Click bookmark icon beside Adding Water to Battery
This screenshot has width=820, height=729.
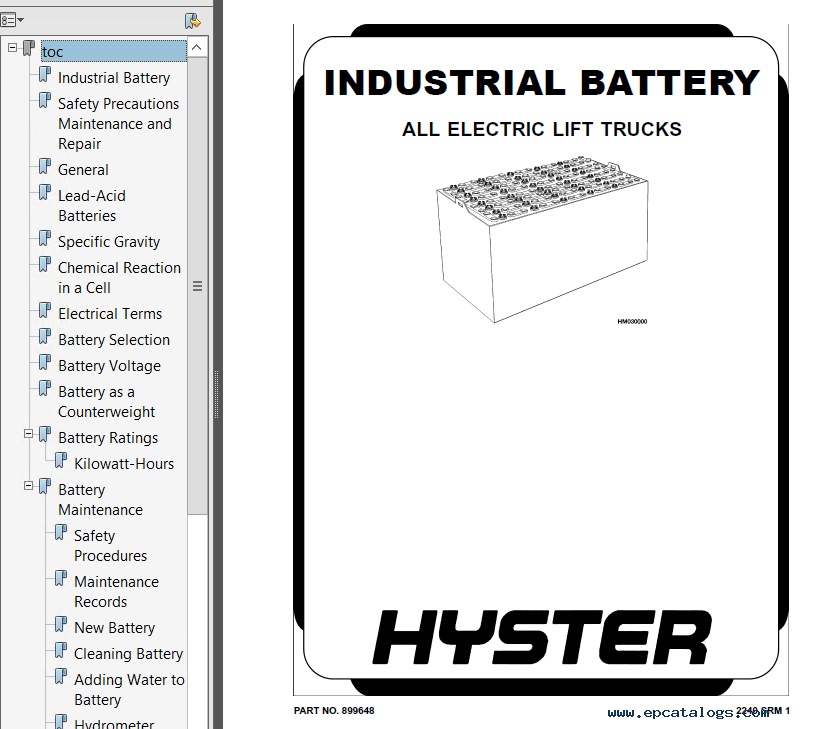click(x=61, y=677)
